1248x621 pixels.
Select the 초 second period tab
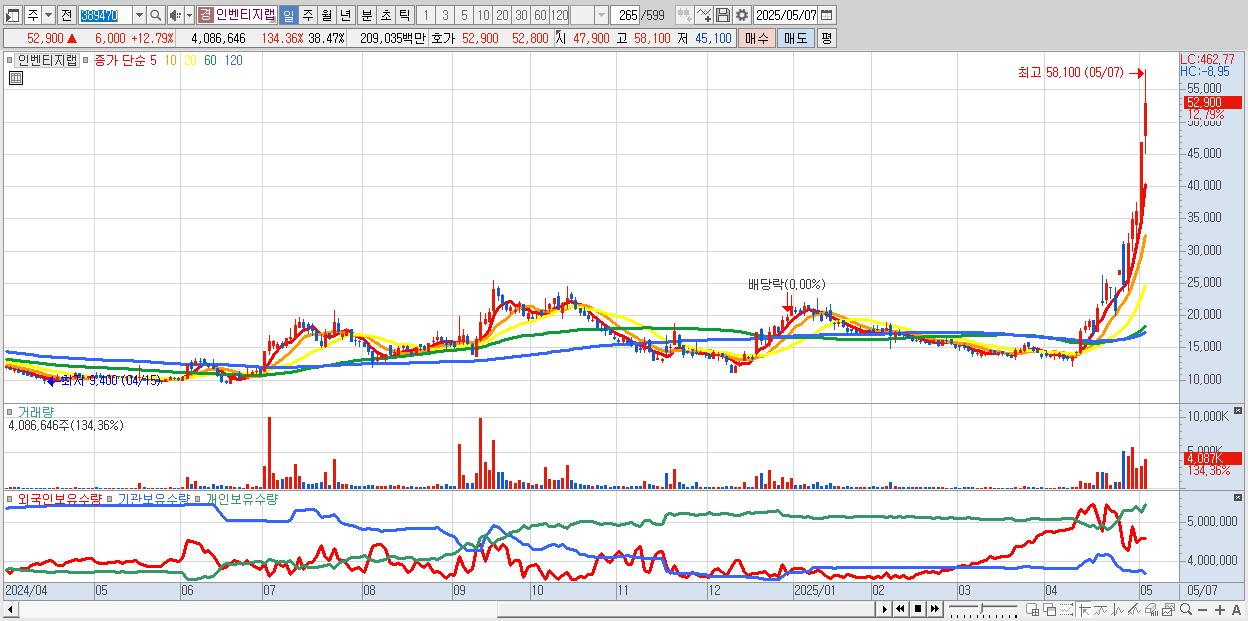(386, 15)
